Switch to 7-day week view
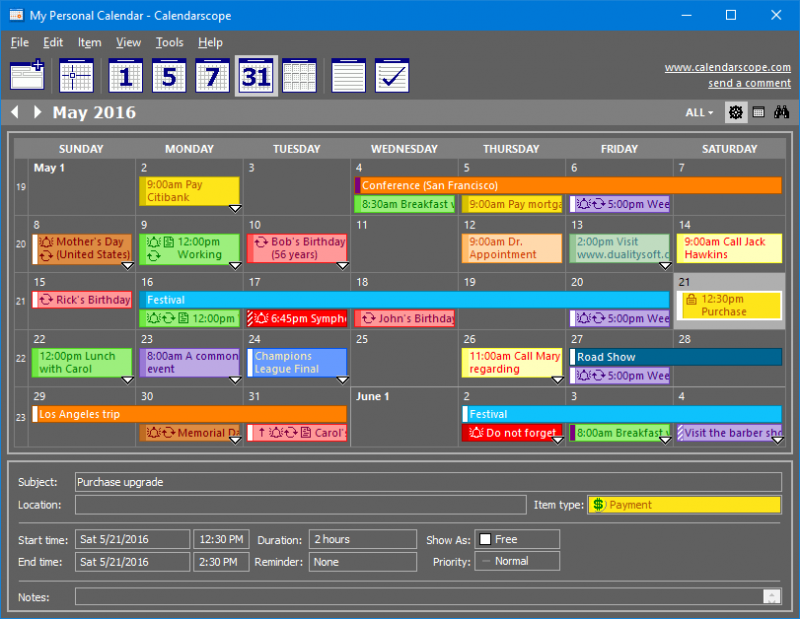 (212, 76)
